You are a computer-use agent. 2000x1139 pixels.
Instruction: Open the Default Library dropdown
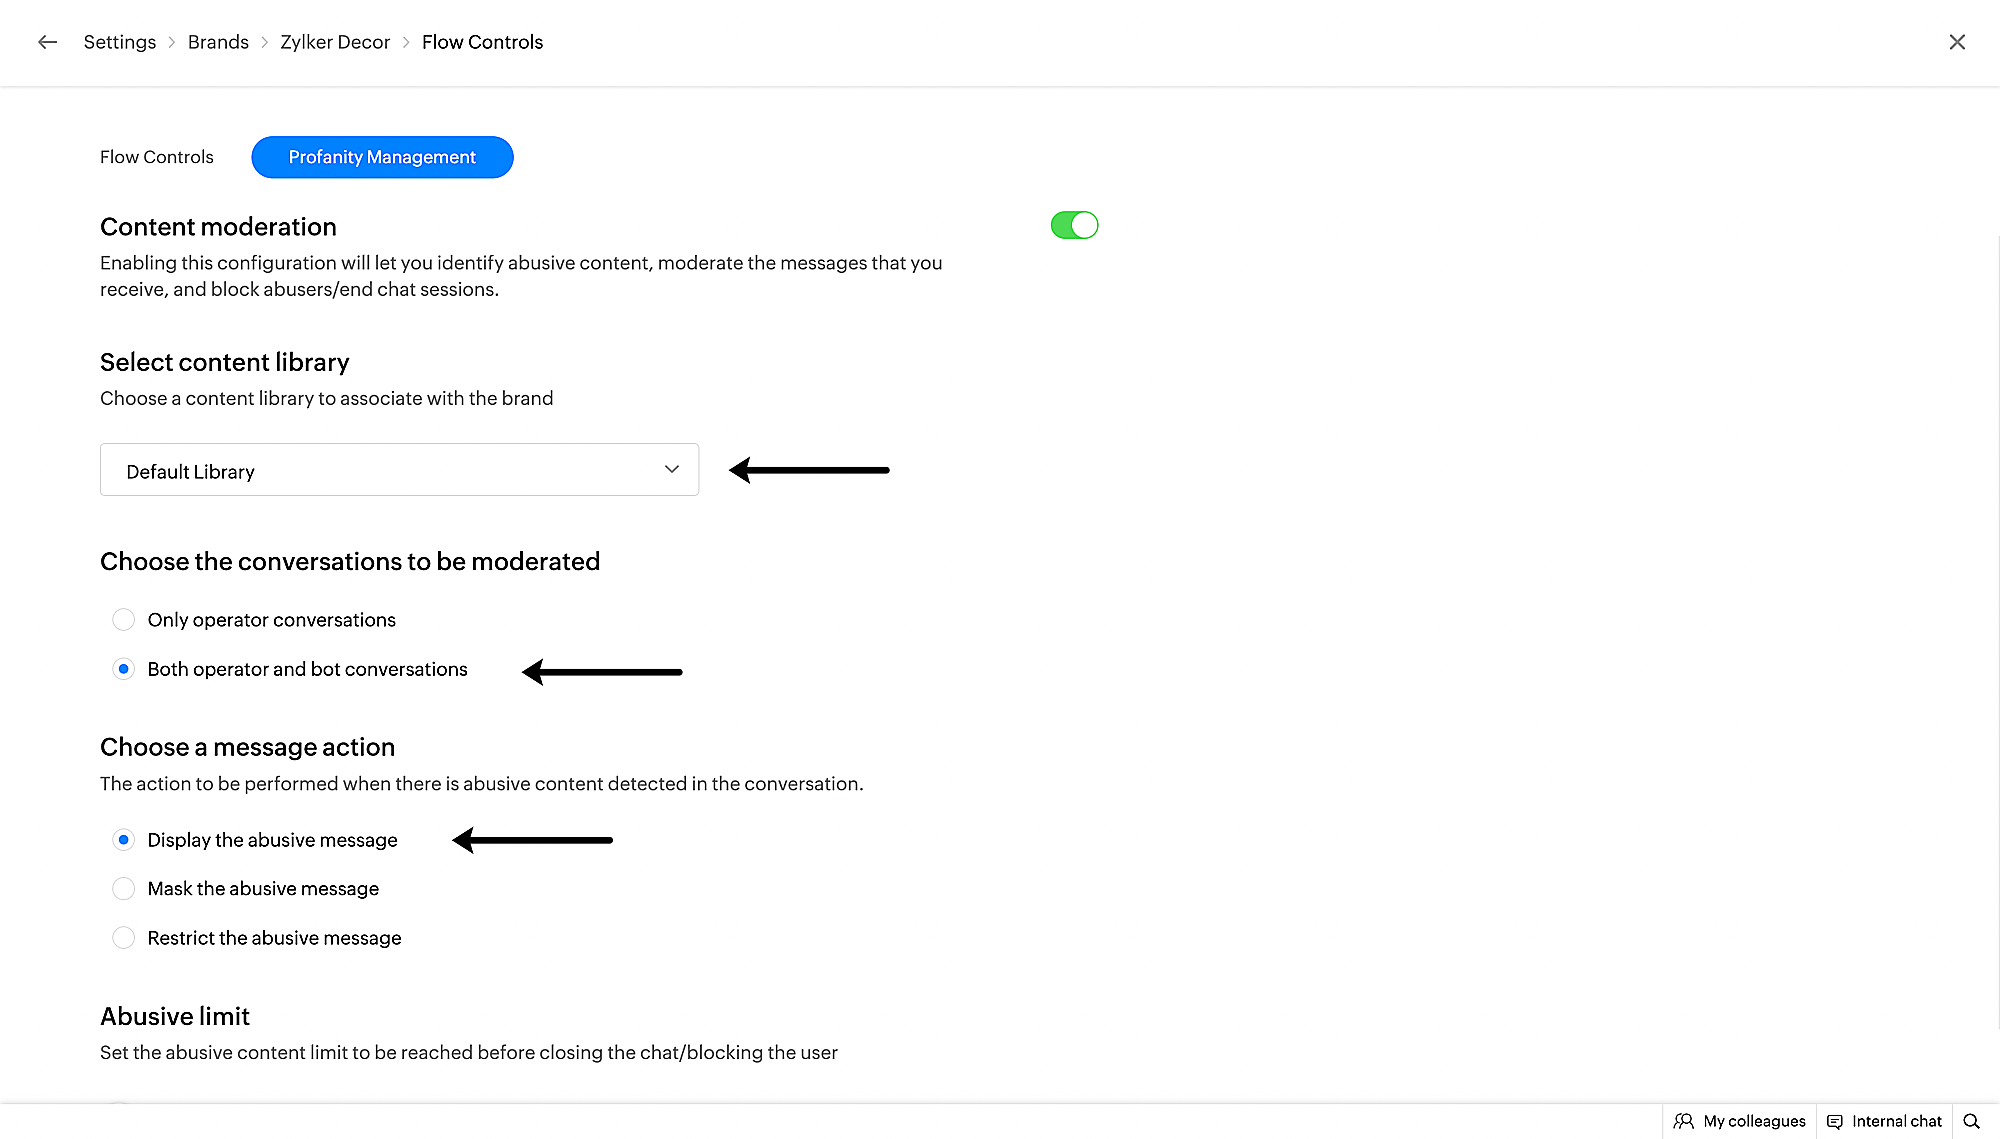[399, 470]
